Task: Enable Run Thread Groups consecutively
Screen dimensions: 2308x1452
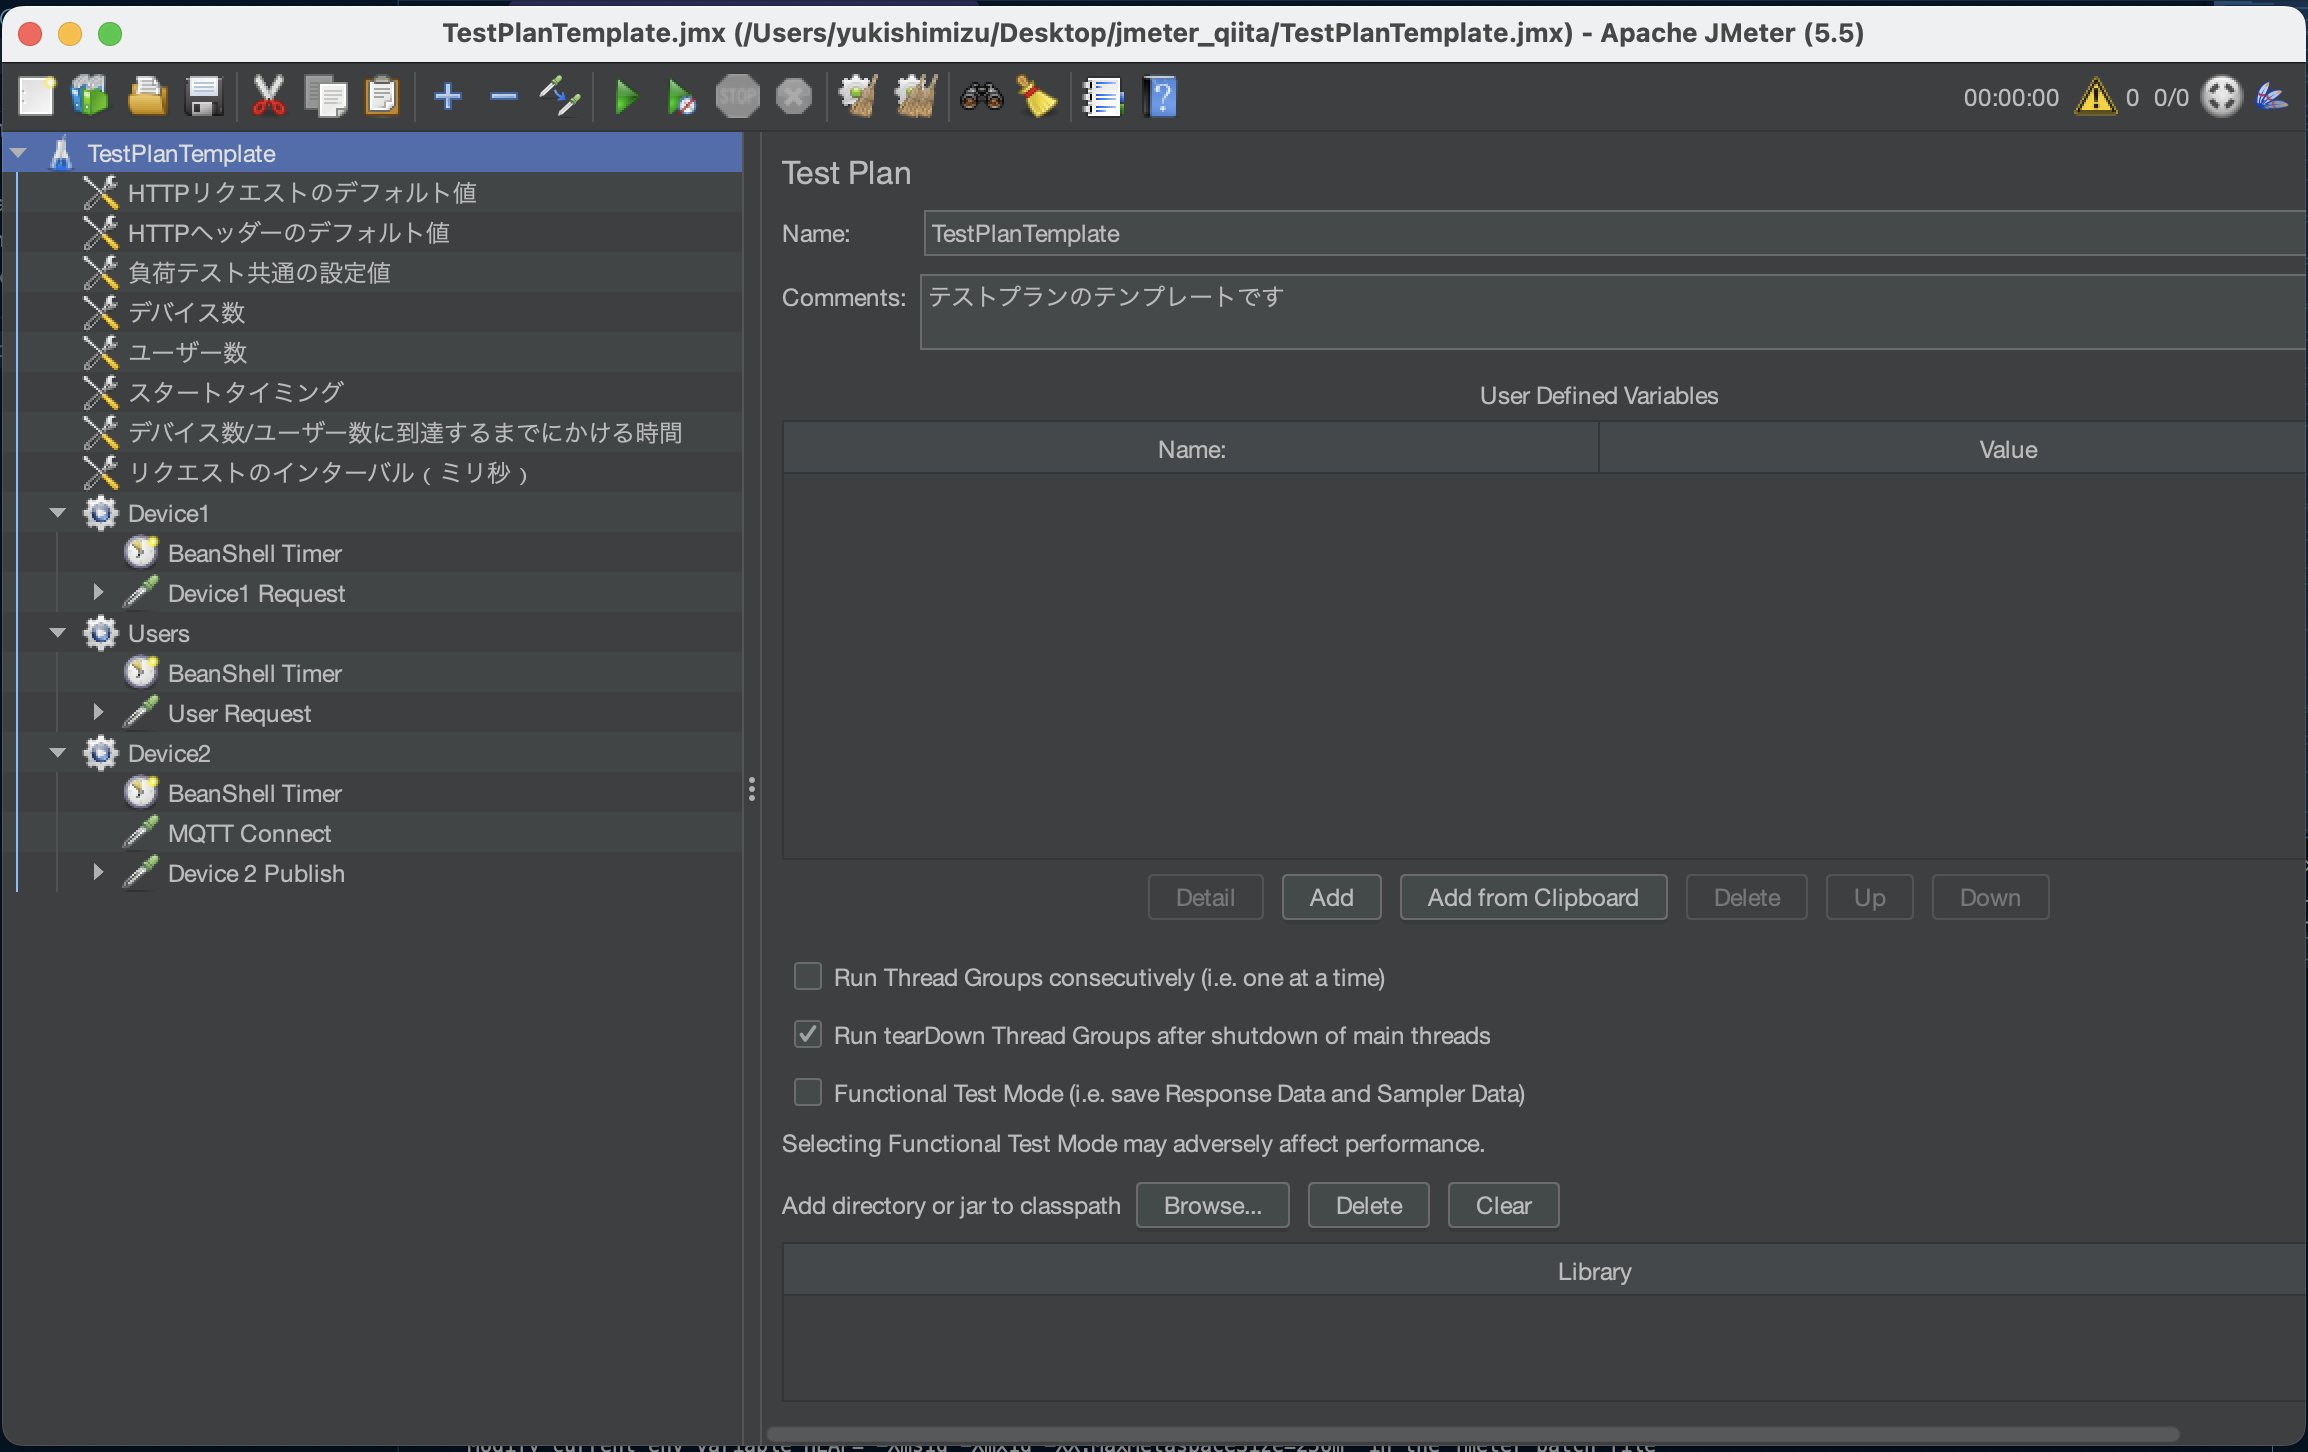Action: pyautogui.click(x=807, y=977)
